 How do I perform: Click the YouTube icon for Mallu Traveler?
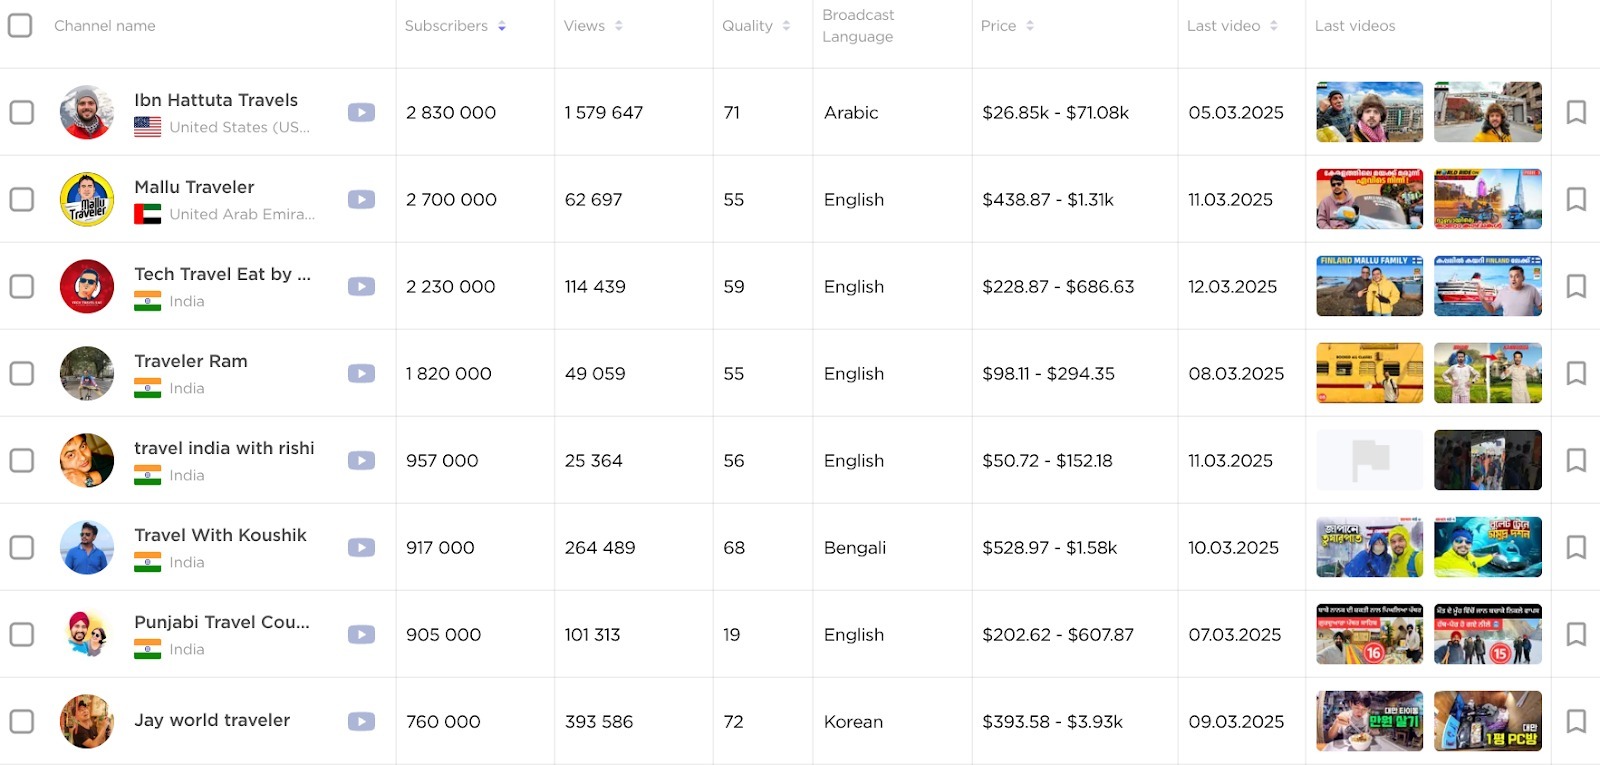(361, 199)
